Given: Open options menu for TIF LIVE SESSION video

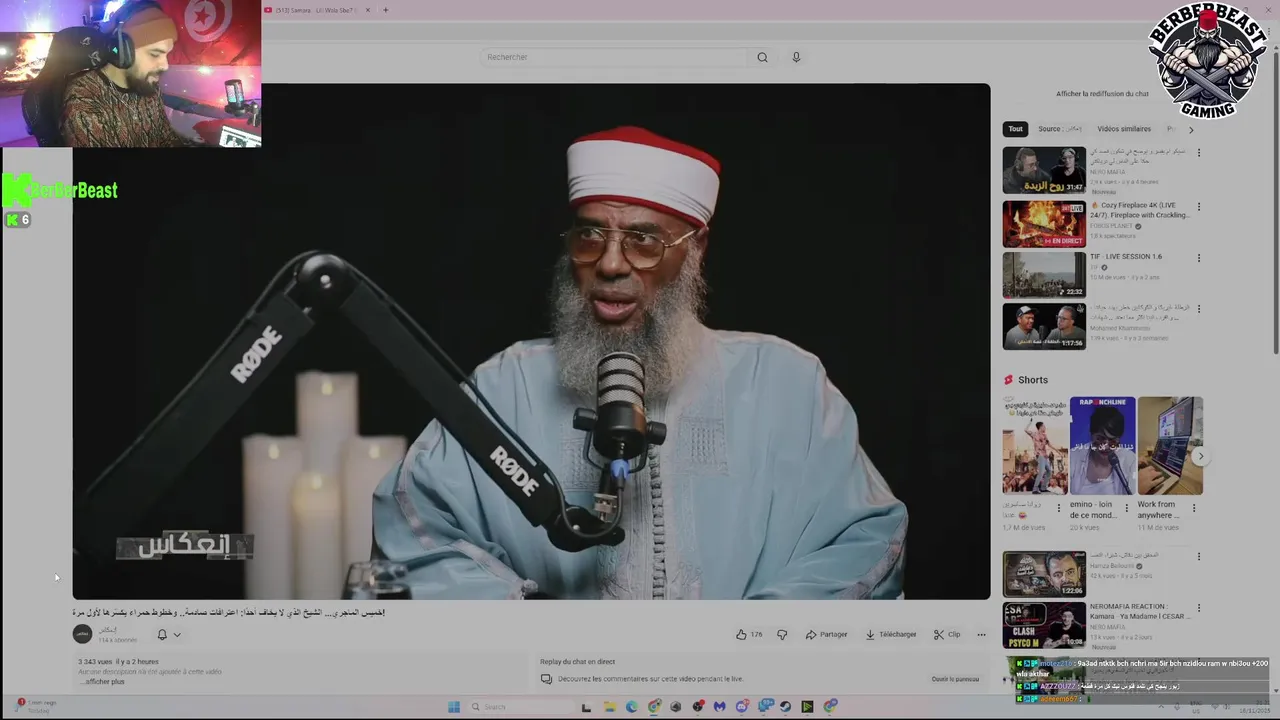Looking at the screenshot, I should pyautogui.click(x=1199, y=258).
